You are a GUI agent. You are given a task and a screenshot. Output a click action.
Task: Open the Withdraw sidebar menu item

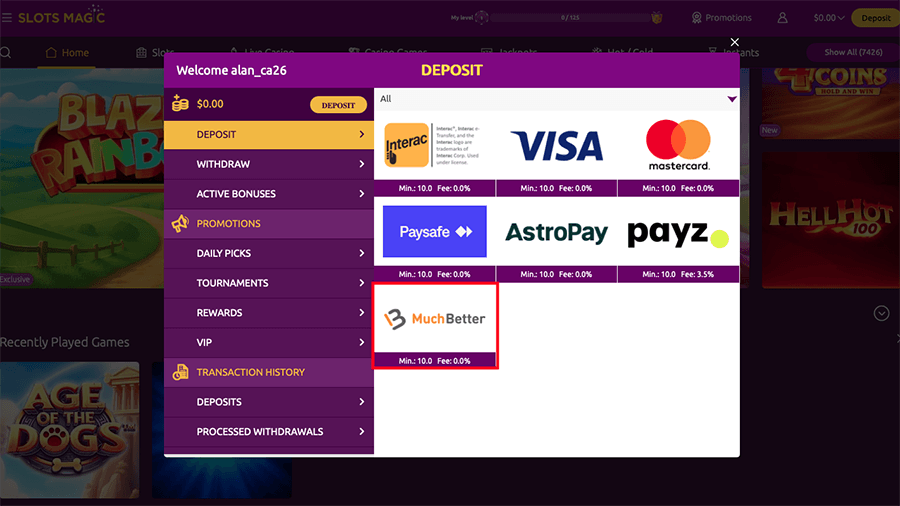(269, 164)
